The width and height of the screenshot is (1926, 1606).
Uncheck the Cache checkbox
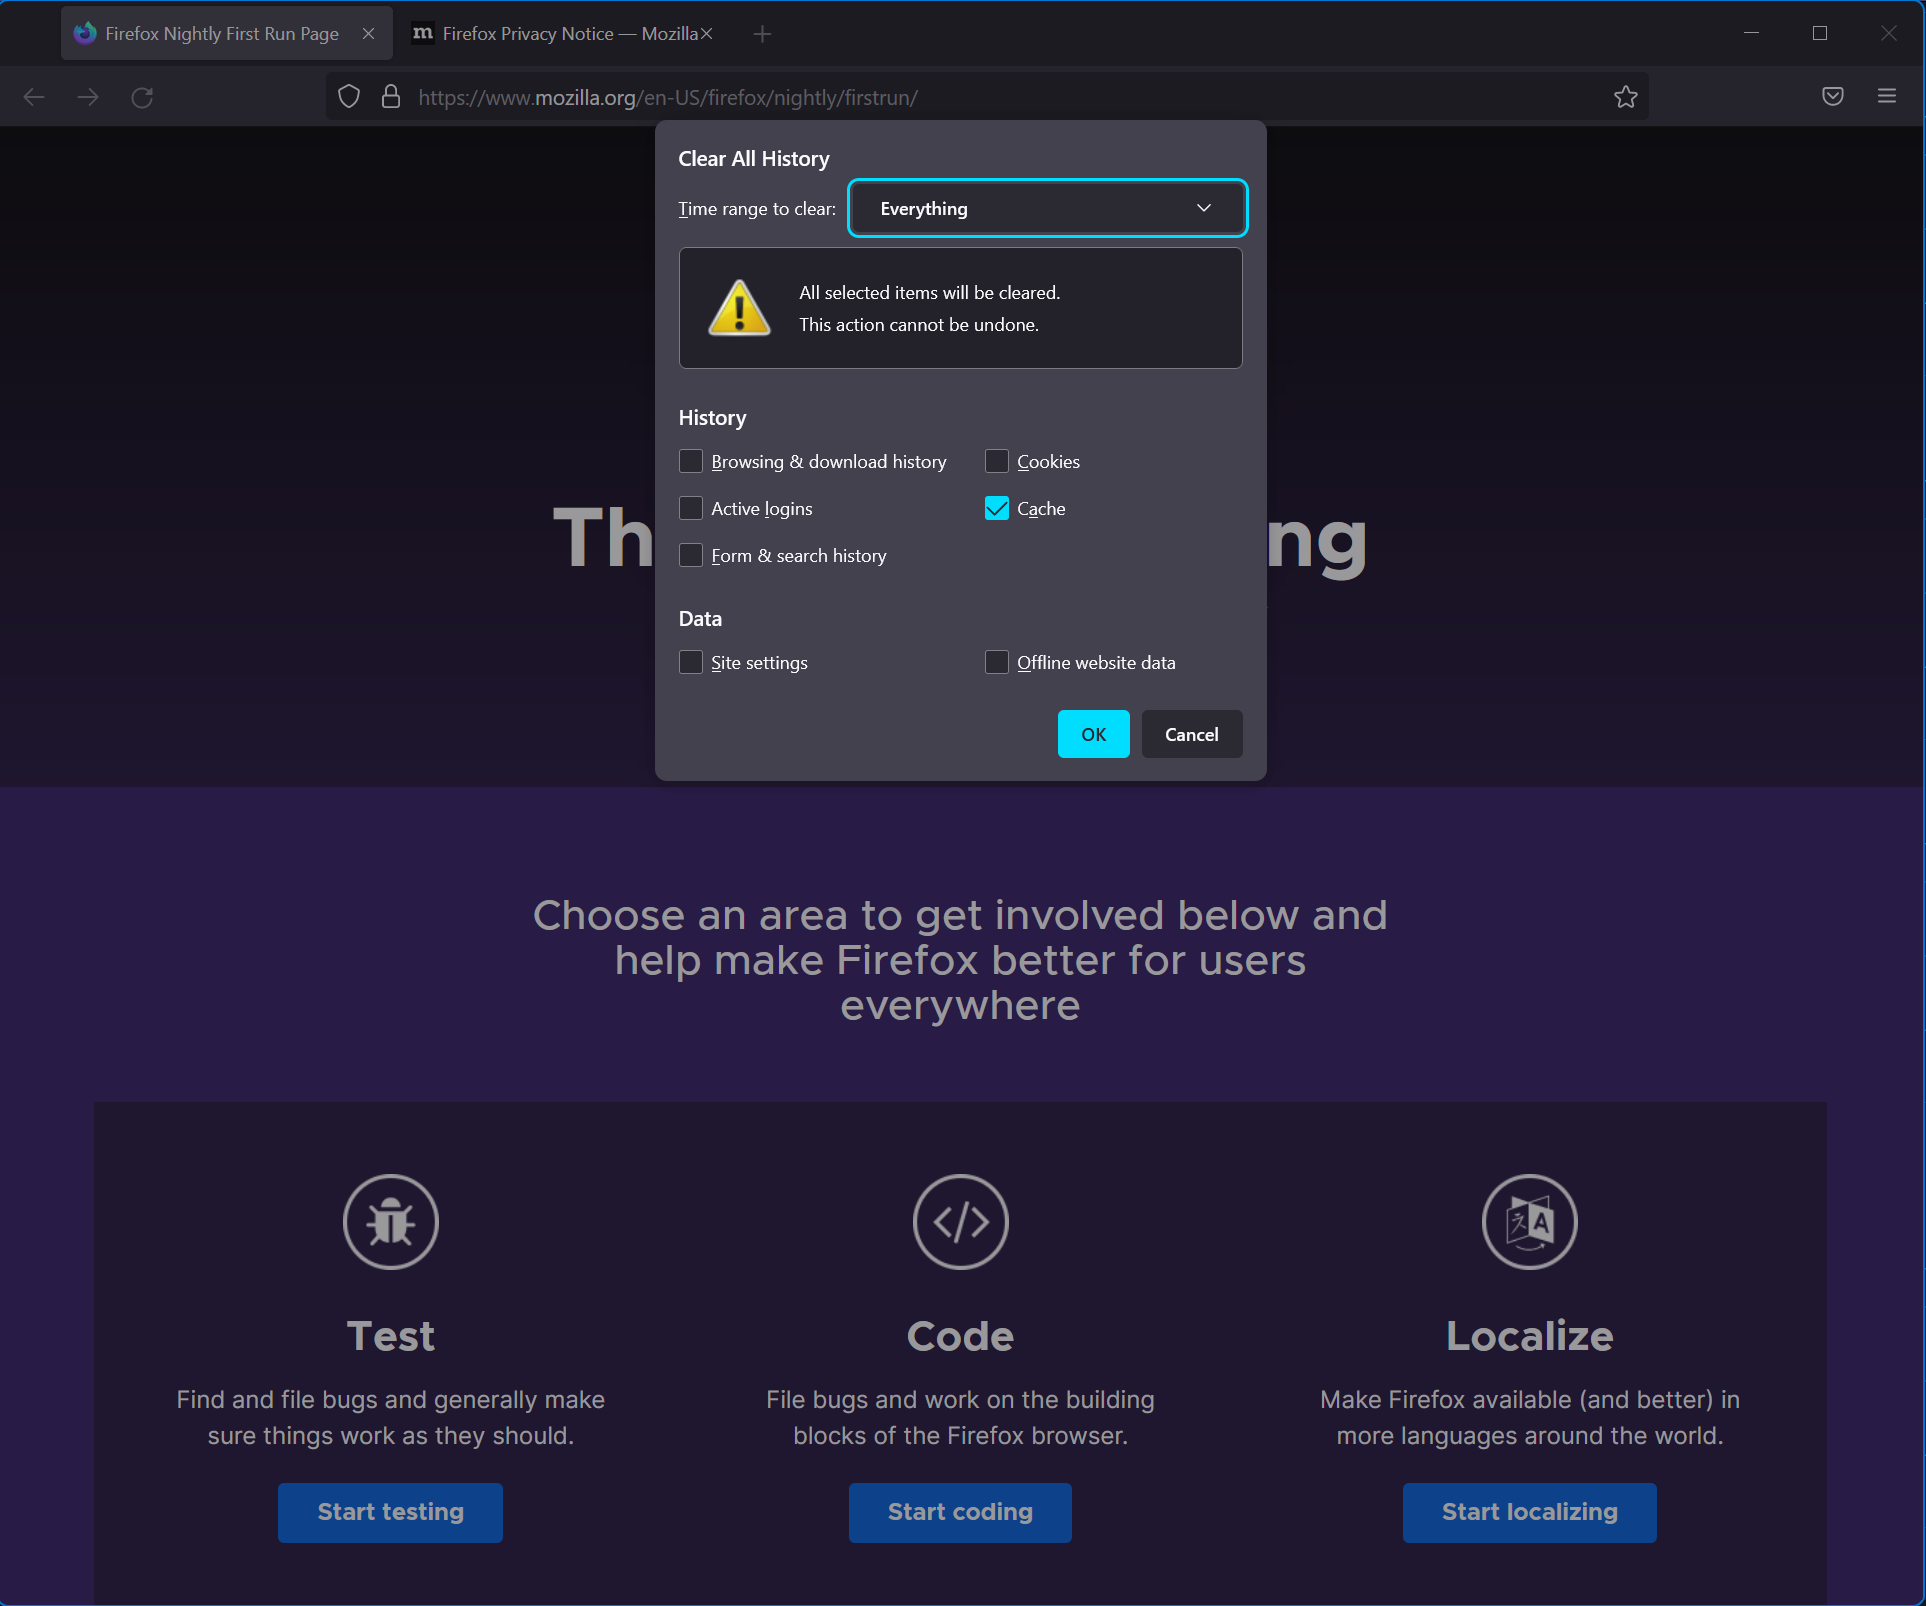[x=997, y=508]
